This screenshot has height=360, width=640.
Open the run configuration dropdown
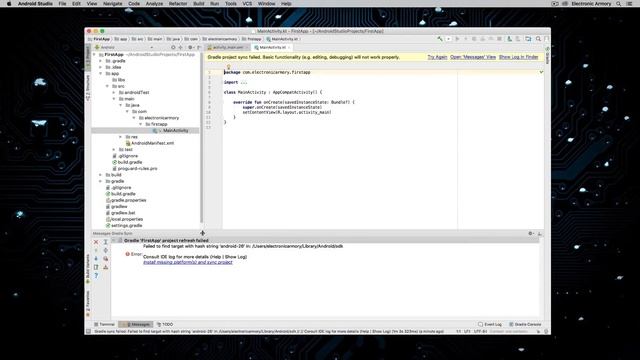pos(448,39)
